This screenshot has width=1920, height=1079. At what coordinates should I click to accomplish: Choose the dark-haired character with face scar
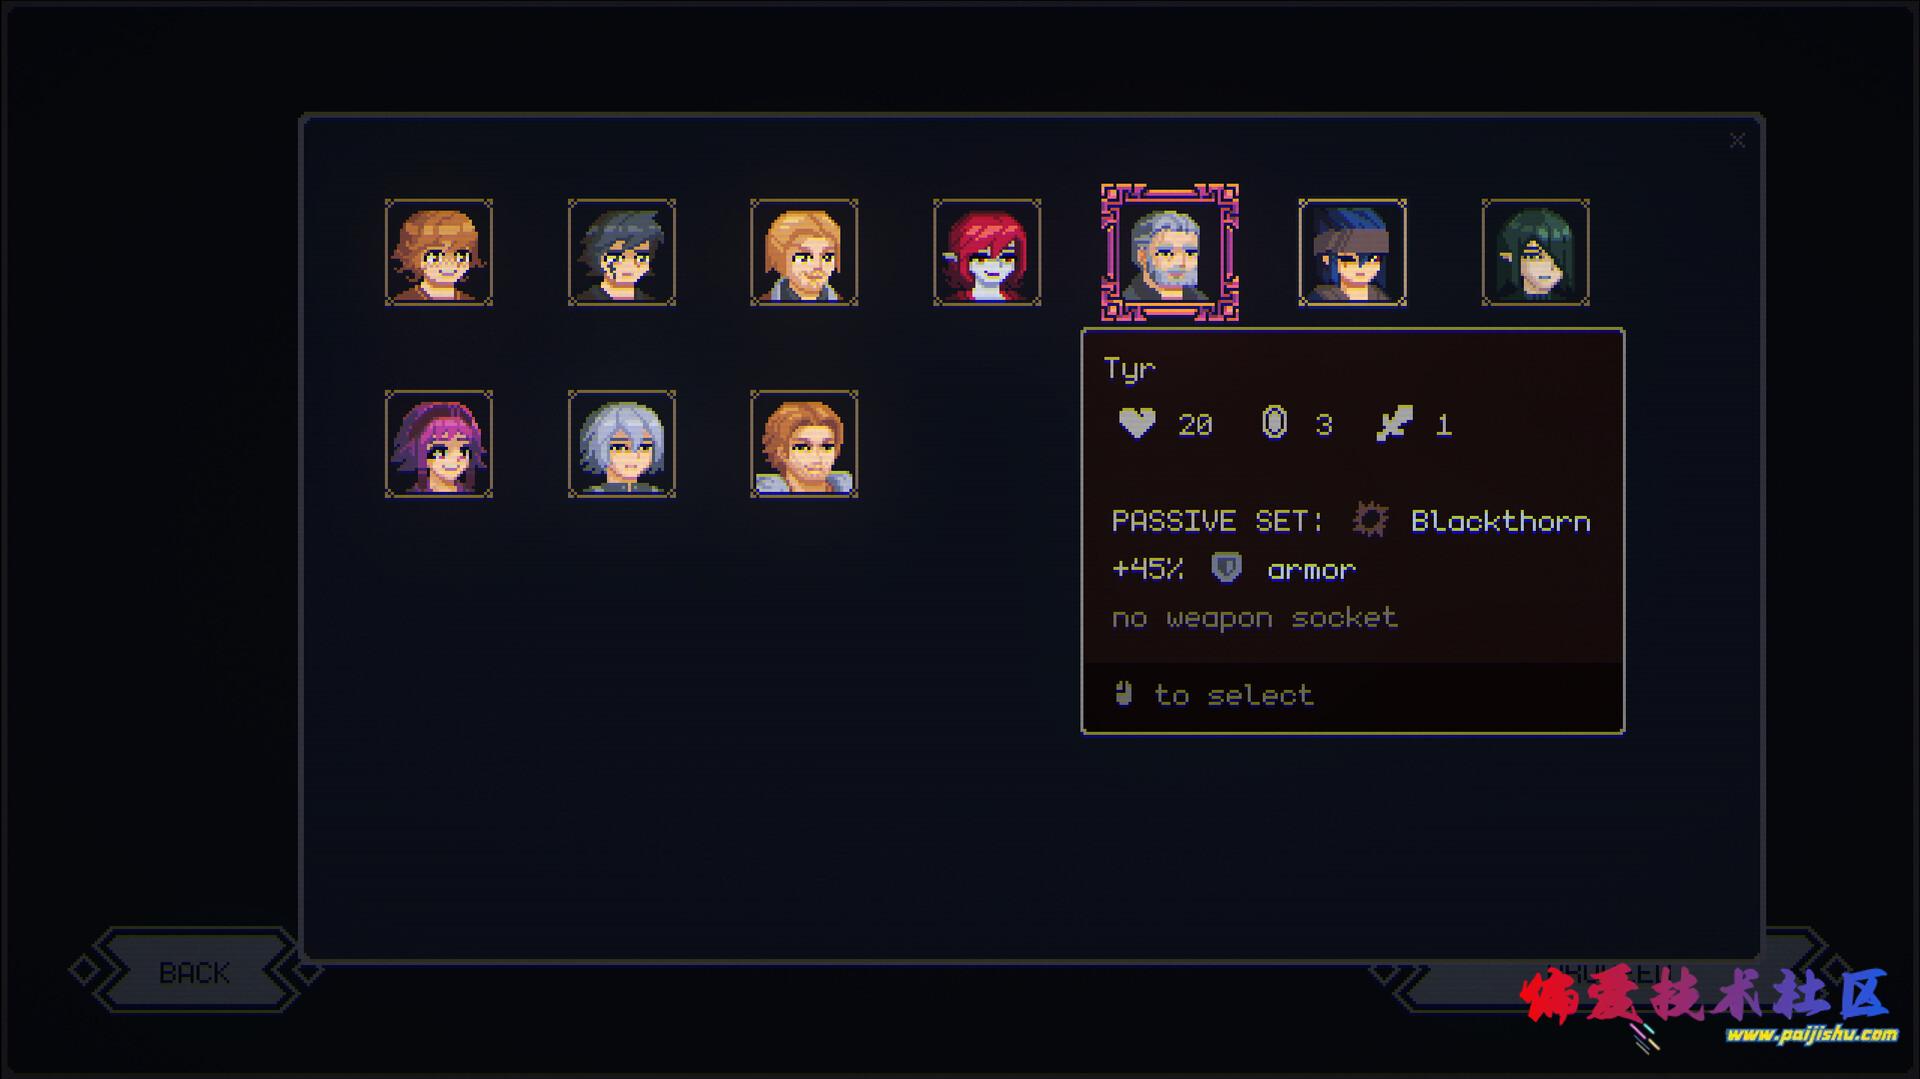click(622, 252)
